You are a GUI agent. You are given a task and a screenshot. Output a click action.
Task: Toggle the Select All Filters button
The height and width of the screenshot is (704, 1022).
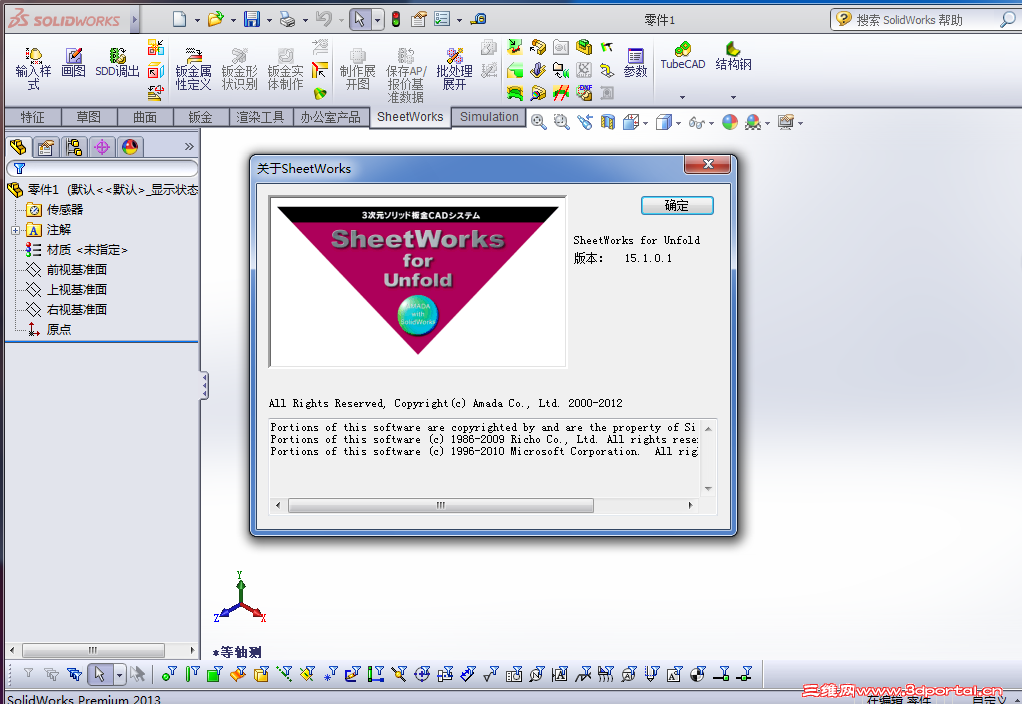coord(75,674)
